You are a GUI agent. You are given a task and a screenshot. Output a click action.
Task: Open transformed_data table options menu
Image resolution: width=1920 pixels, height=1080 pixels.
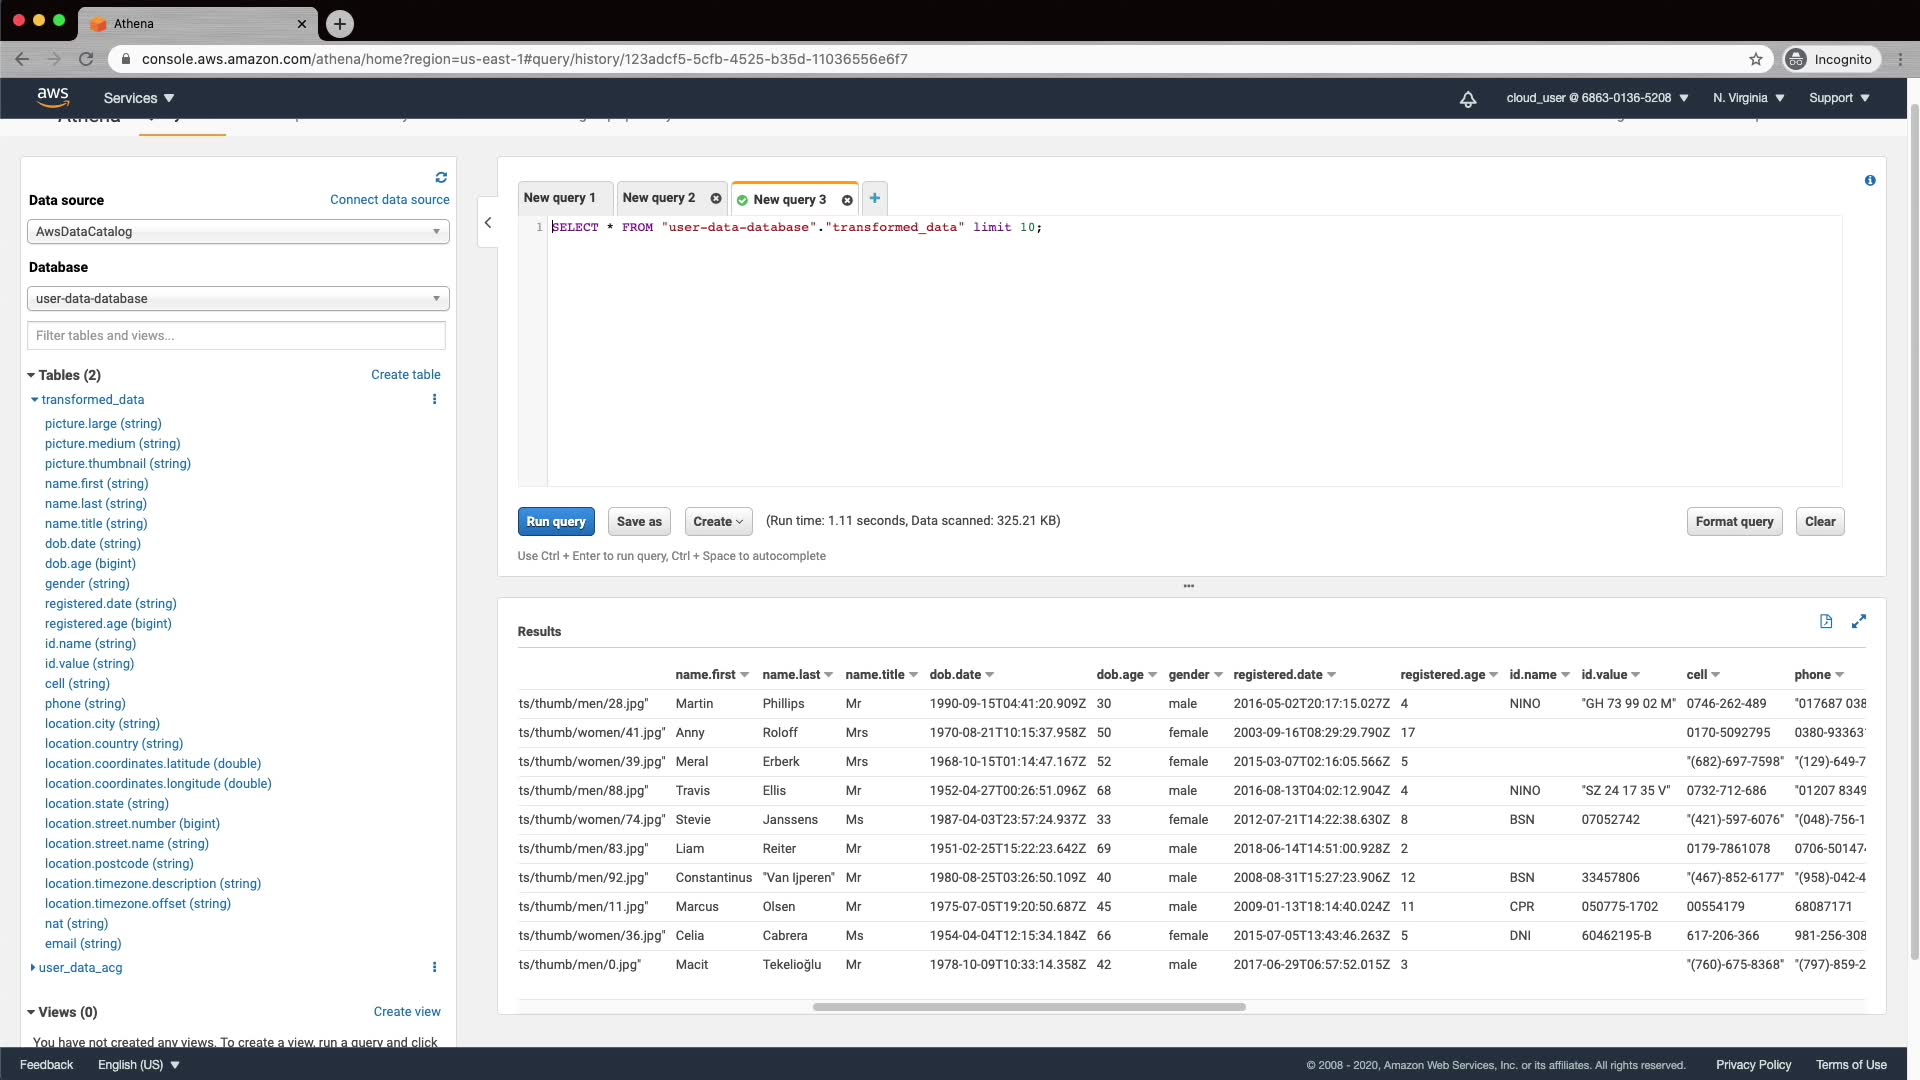click(x=434, y=399)
